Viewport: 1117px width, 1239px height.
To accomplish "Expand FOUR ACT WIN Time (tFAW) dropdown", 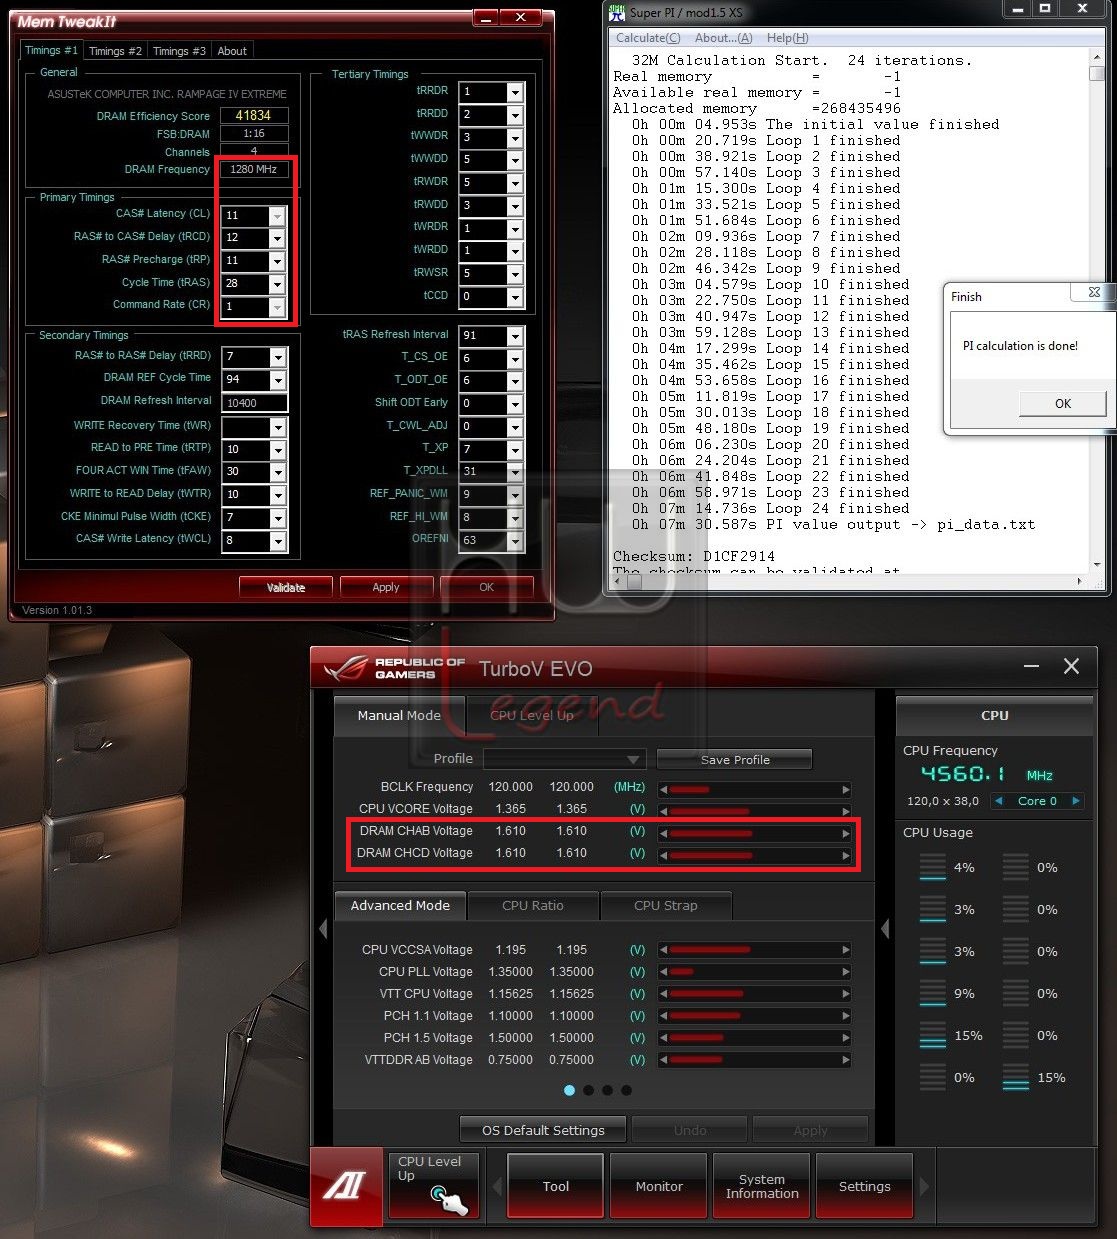I will tap(278, 472).
